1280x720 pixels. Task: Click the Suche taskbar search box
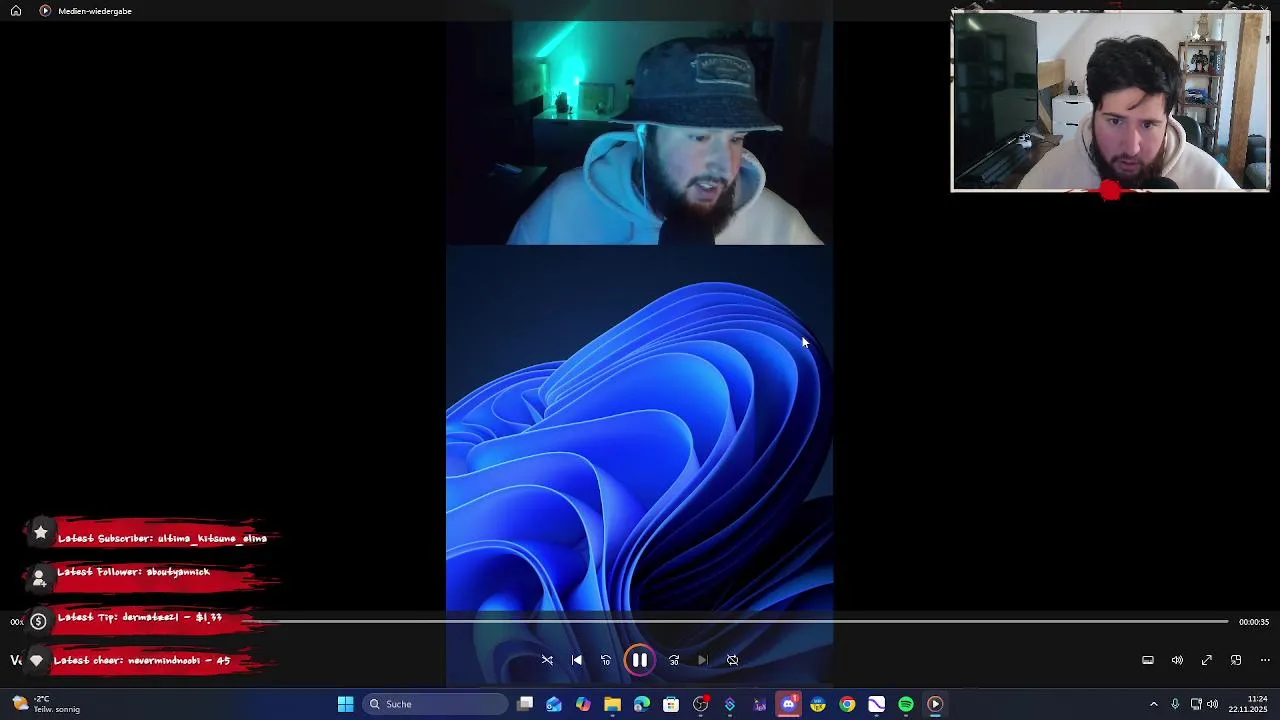click(435, 704)
